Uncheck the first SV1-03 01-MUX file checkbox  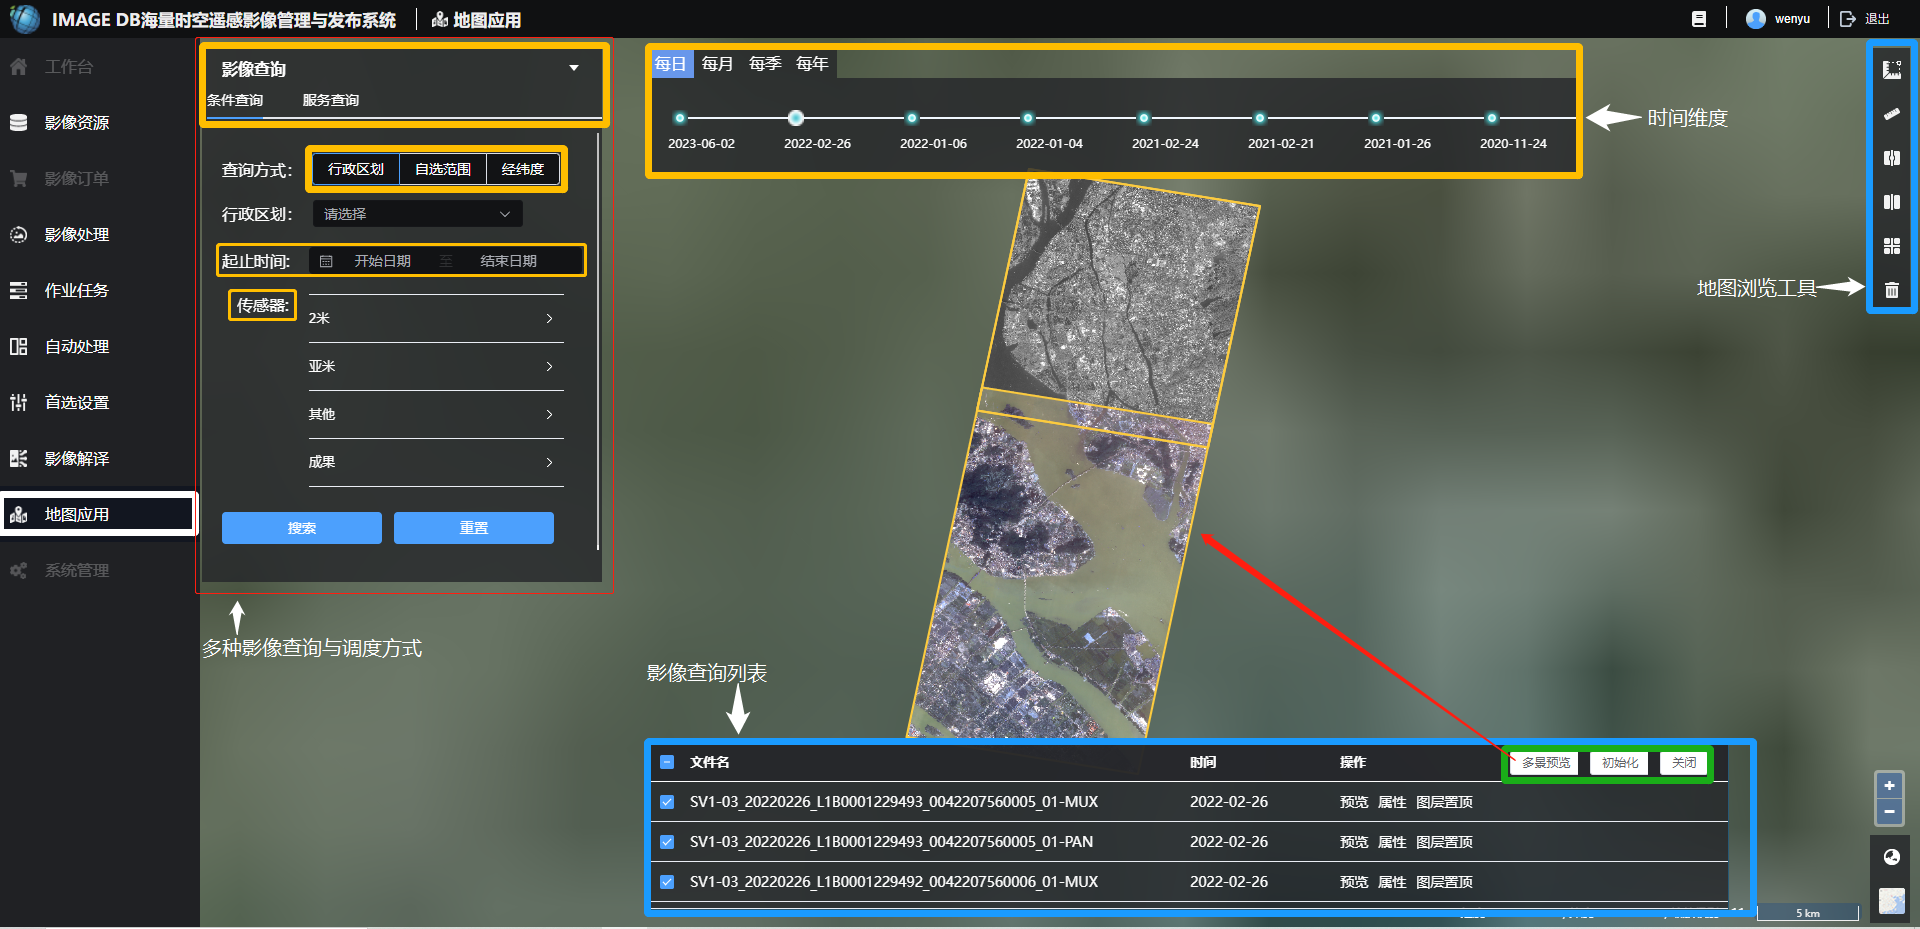(667, 802)
